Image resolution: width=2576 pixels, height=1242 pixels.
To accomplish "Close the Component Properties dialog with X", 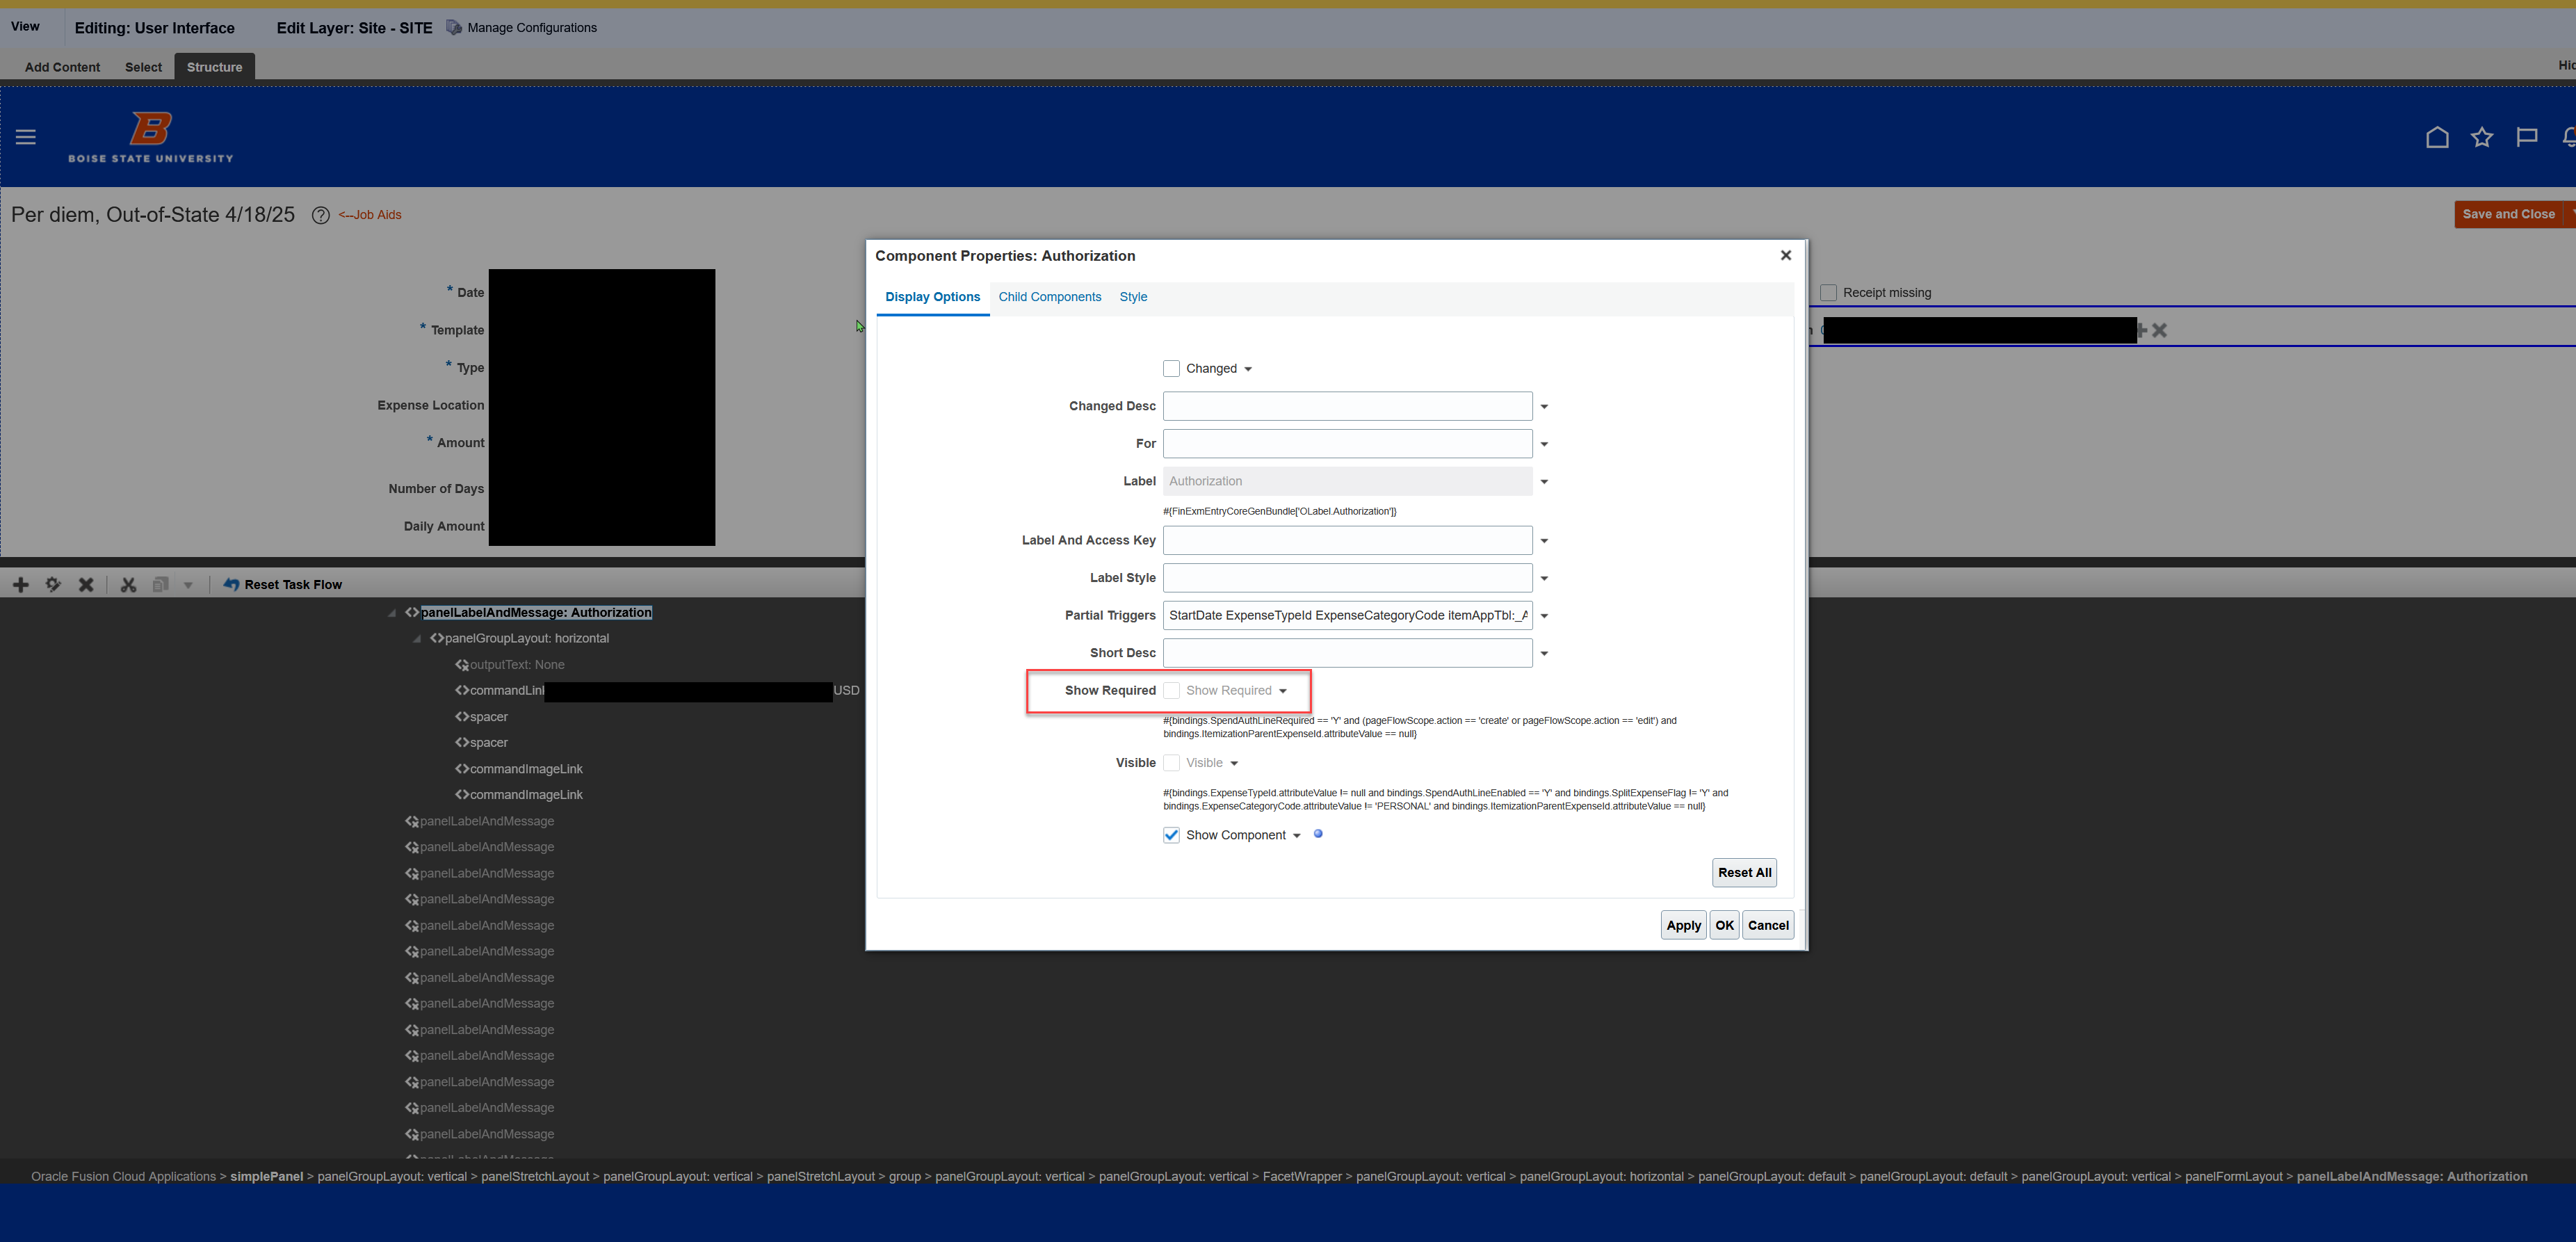I will click(1786, 256).
